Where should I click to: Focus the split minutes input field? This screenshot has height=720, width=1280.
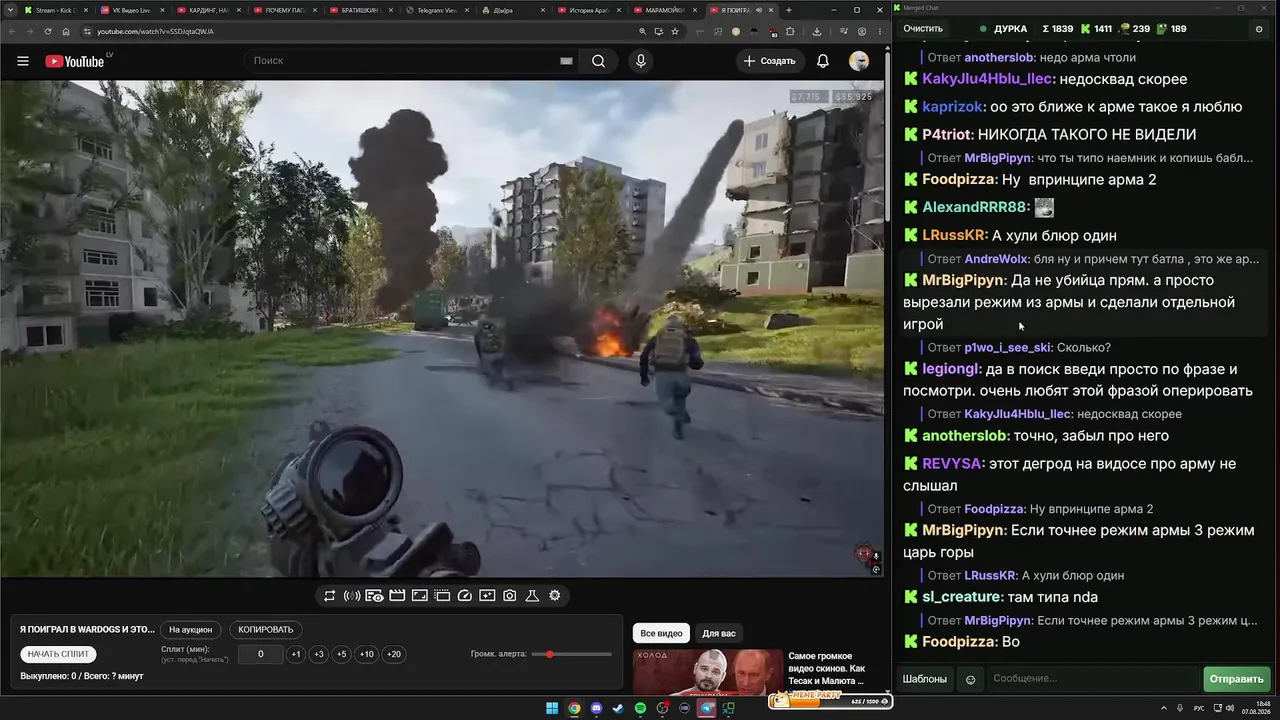click(260, 655)
